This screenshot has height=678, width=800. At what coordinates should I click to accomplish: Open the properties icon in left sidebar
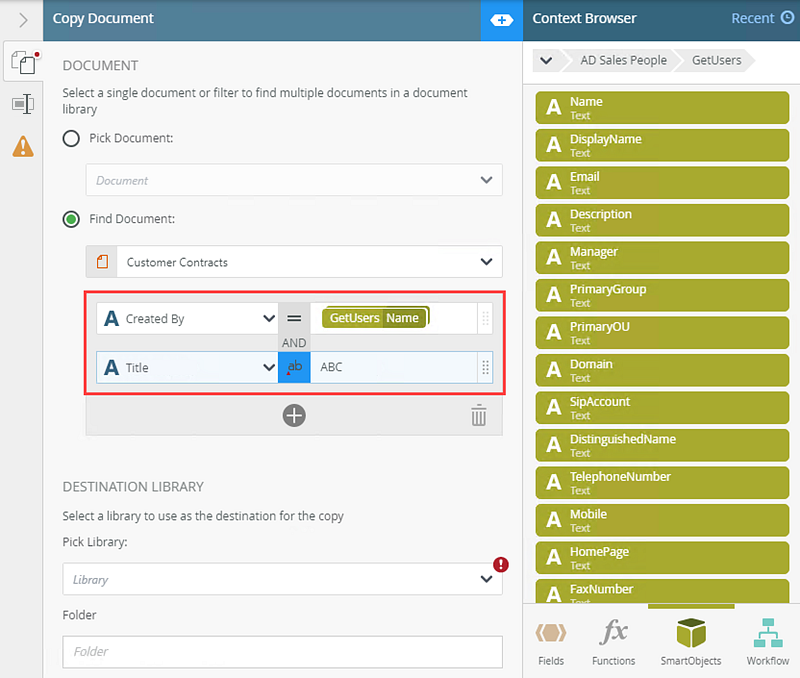click(x=22, y=104)
